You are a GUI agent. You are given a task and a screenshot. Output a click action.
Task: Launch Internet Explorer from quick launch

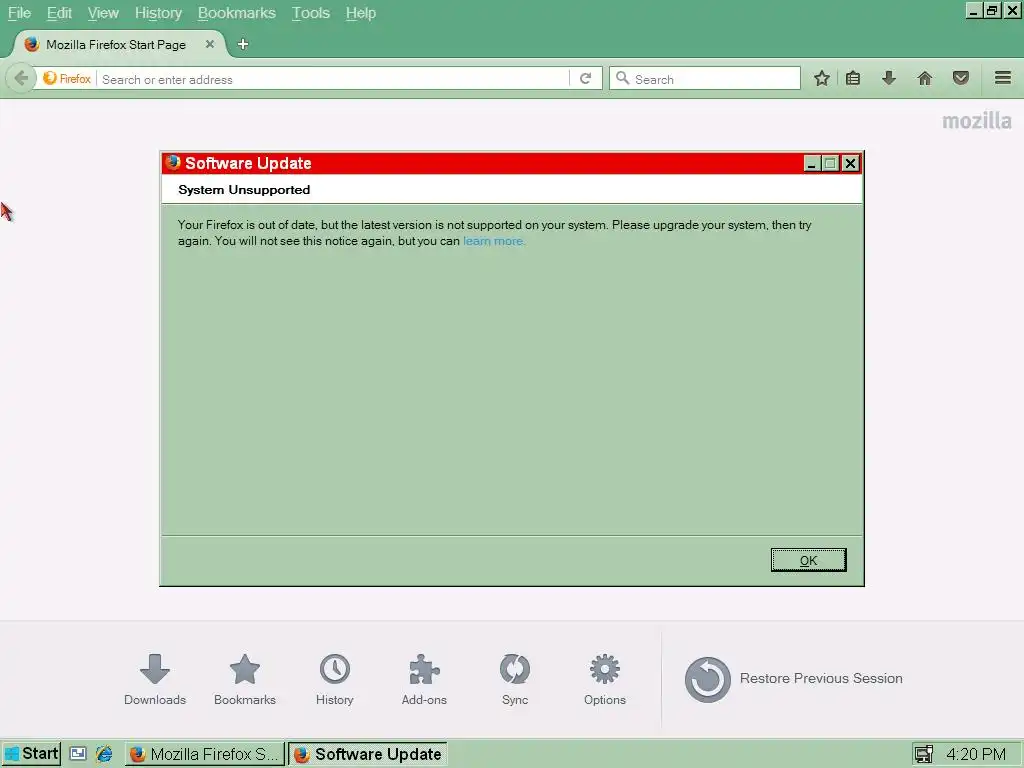coord(104,754)
